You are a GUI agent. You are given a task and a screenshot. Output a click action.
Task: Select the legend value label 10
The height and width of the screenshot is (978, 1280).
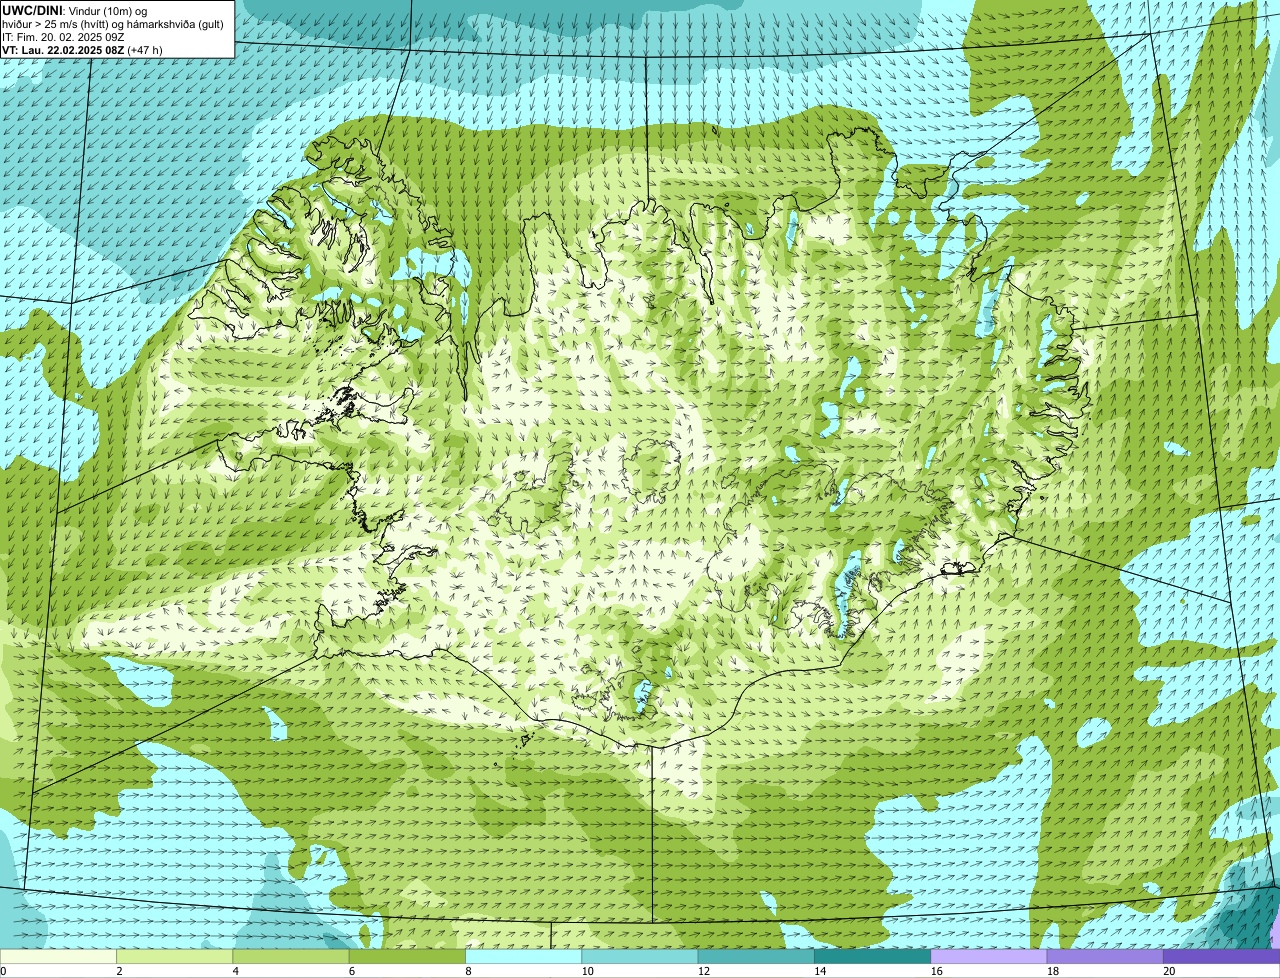pos(587,971)
